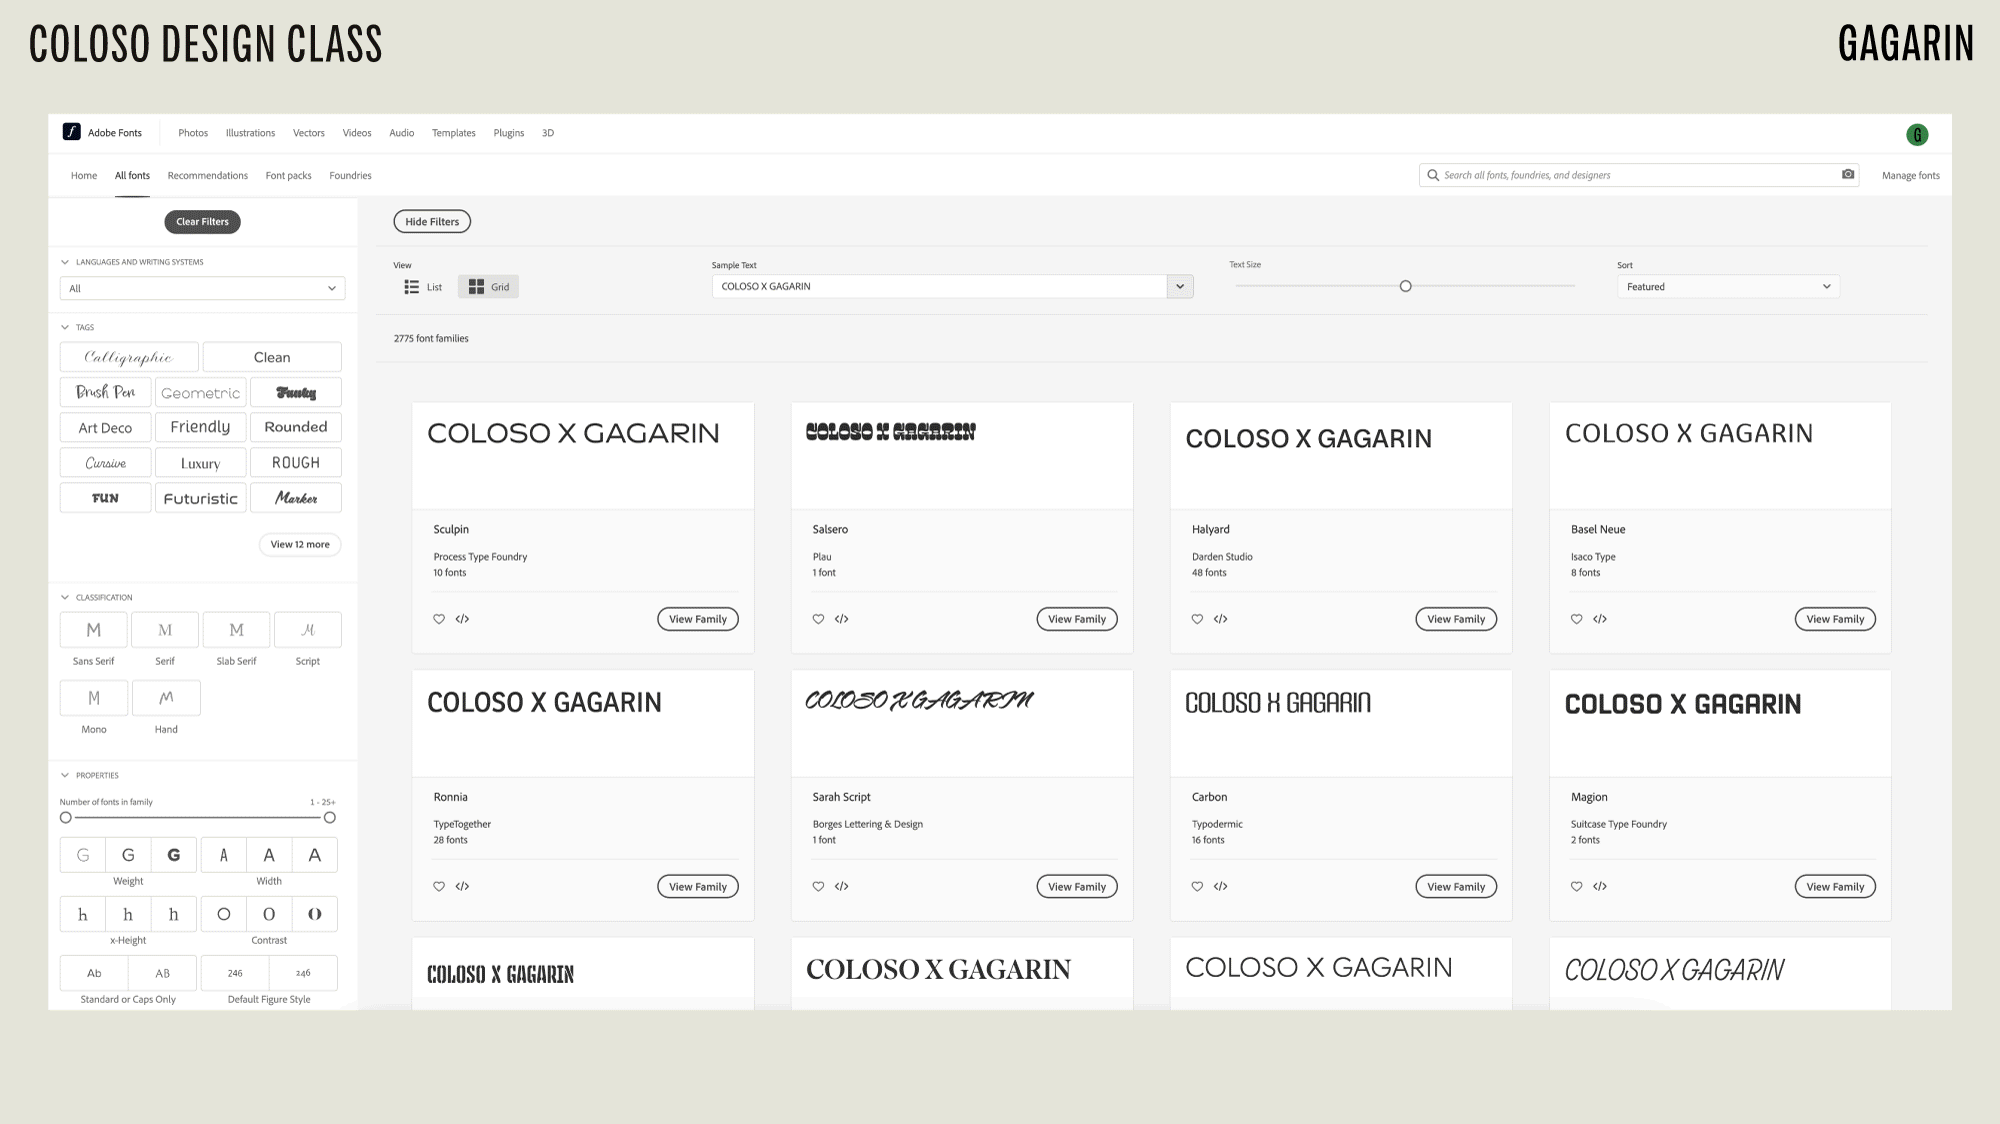View the Sculpin font family
2000x1124 pixels.
(x=698, y=619)
